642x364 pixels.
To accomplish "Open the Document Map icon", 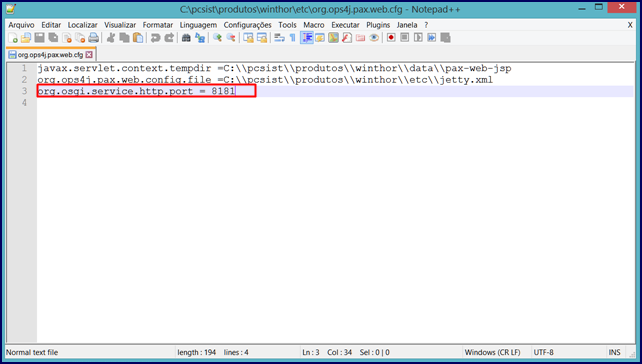I will tap(333, 38).
